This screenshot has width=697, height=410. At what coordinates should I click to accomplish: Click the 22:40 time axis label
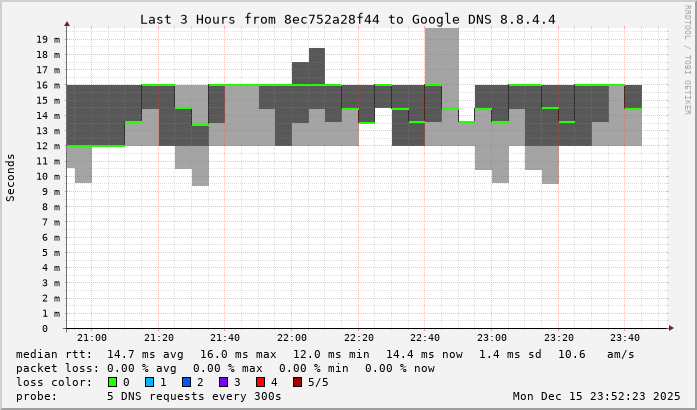tap(425, 339)
